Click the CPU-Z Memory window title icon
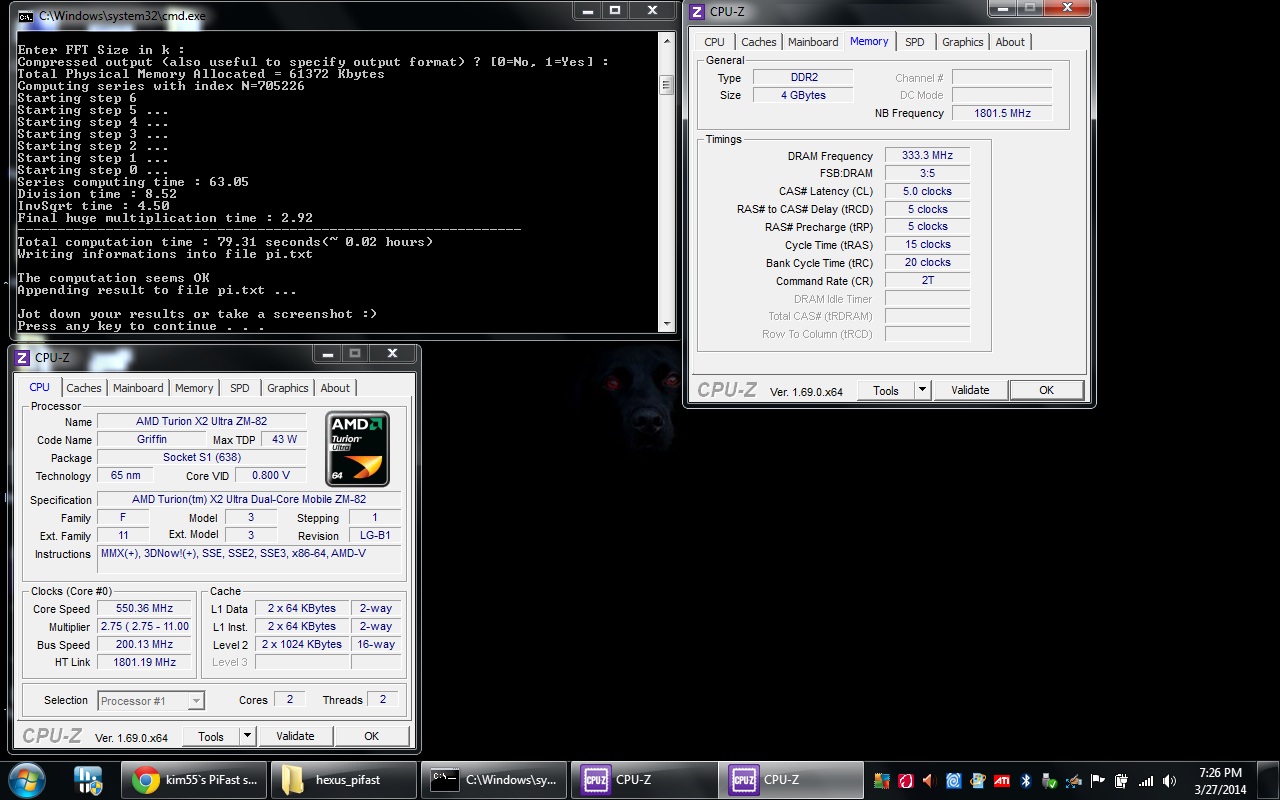Image resolution: width=1280 pixels, height=800 pixels. point(697,12)
